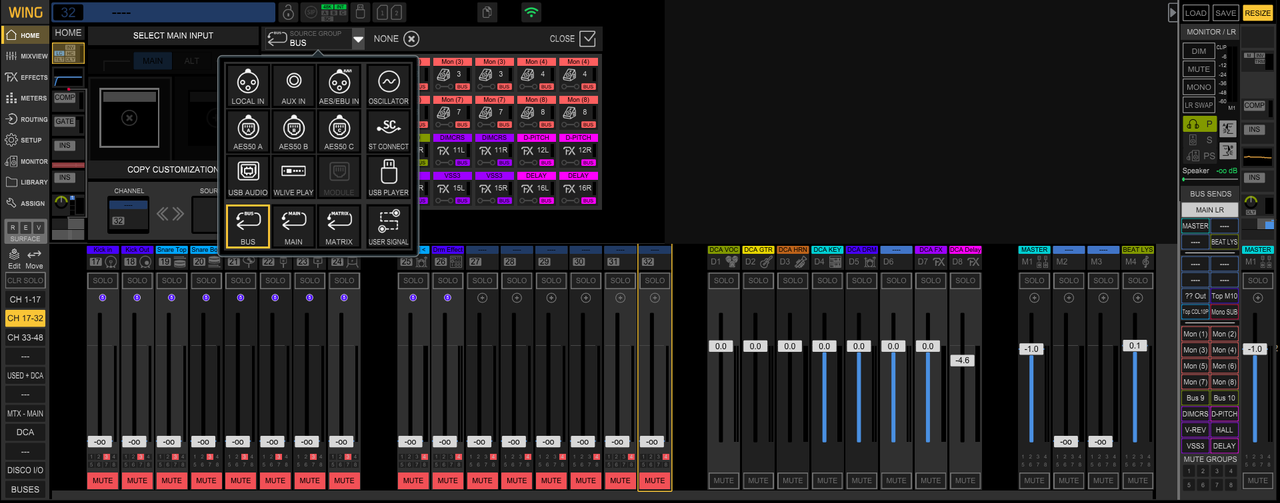Image resolution: width=1280 pixels, height=503 pixels.
Task: Toggle the CLOSE checkbox
Action: [587, 39]
